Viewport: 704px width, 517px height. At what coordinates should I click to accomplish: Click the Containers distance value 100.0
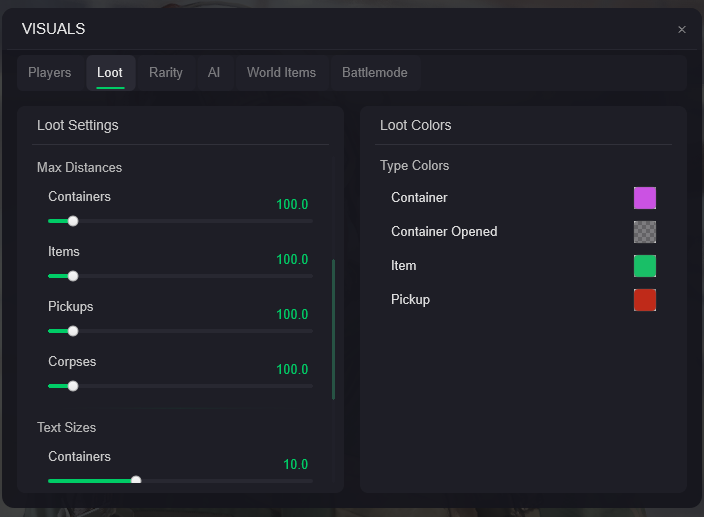coord(292,205)
